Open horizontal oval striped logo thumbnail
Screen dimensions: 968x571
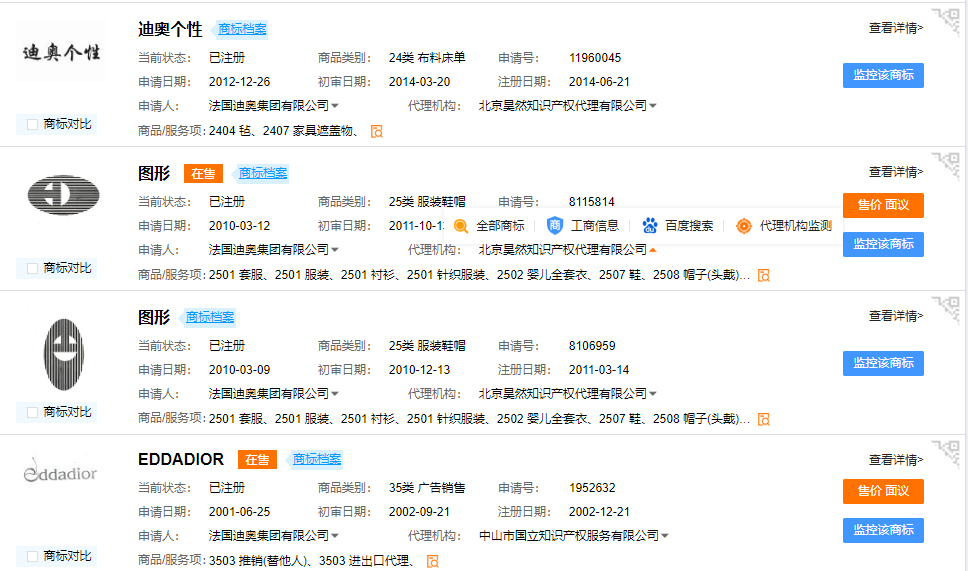click(x=64, y=195)
